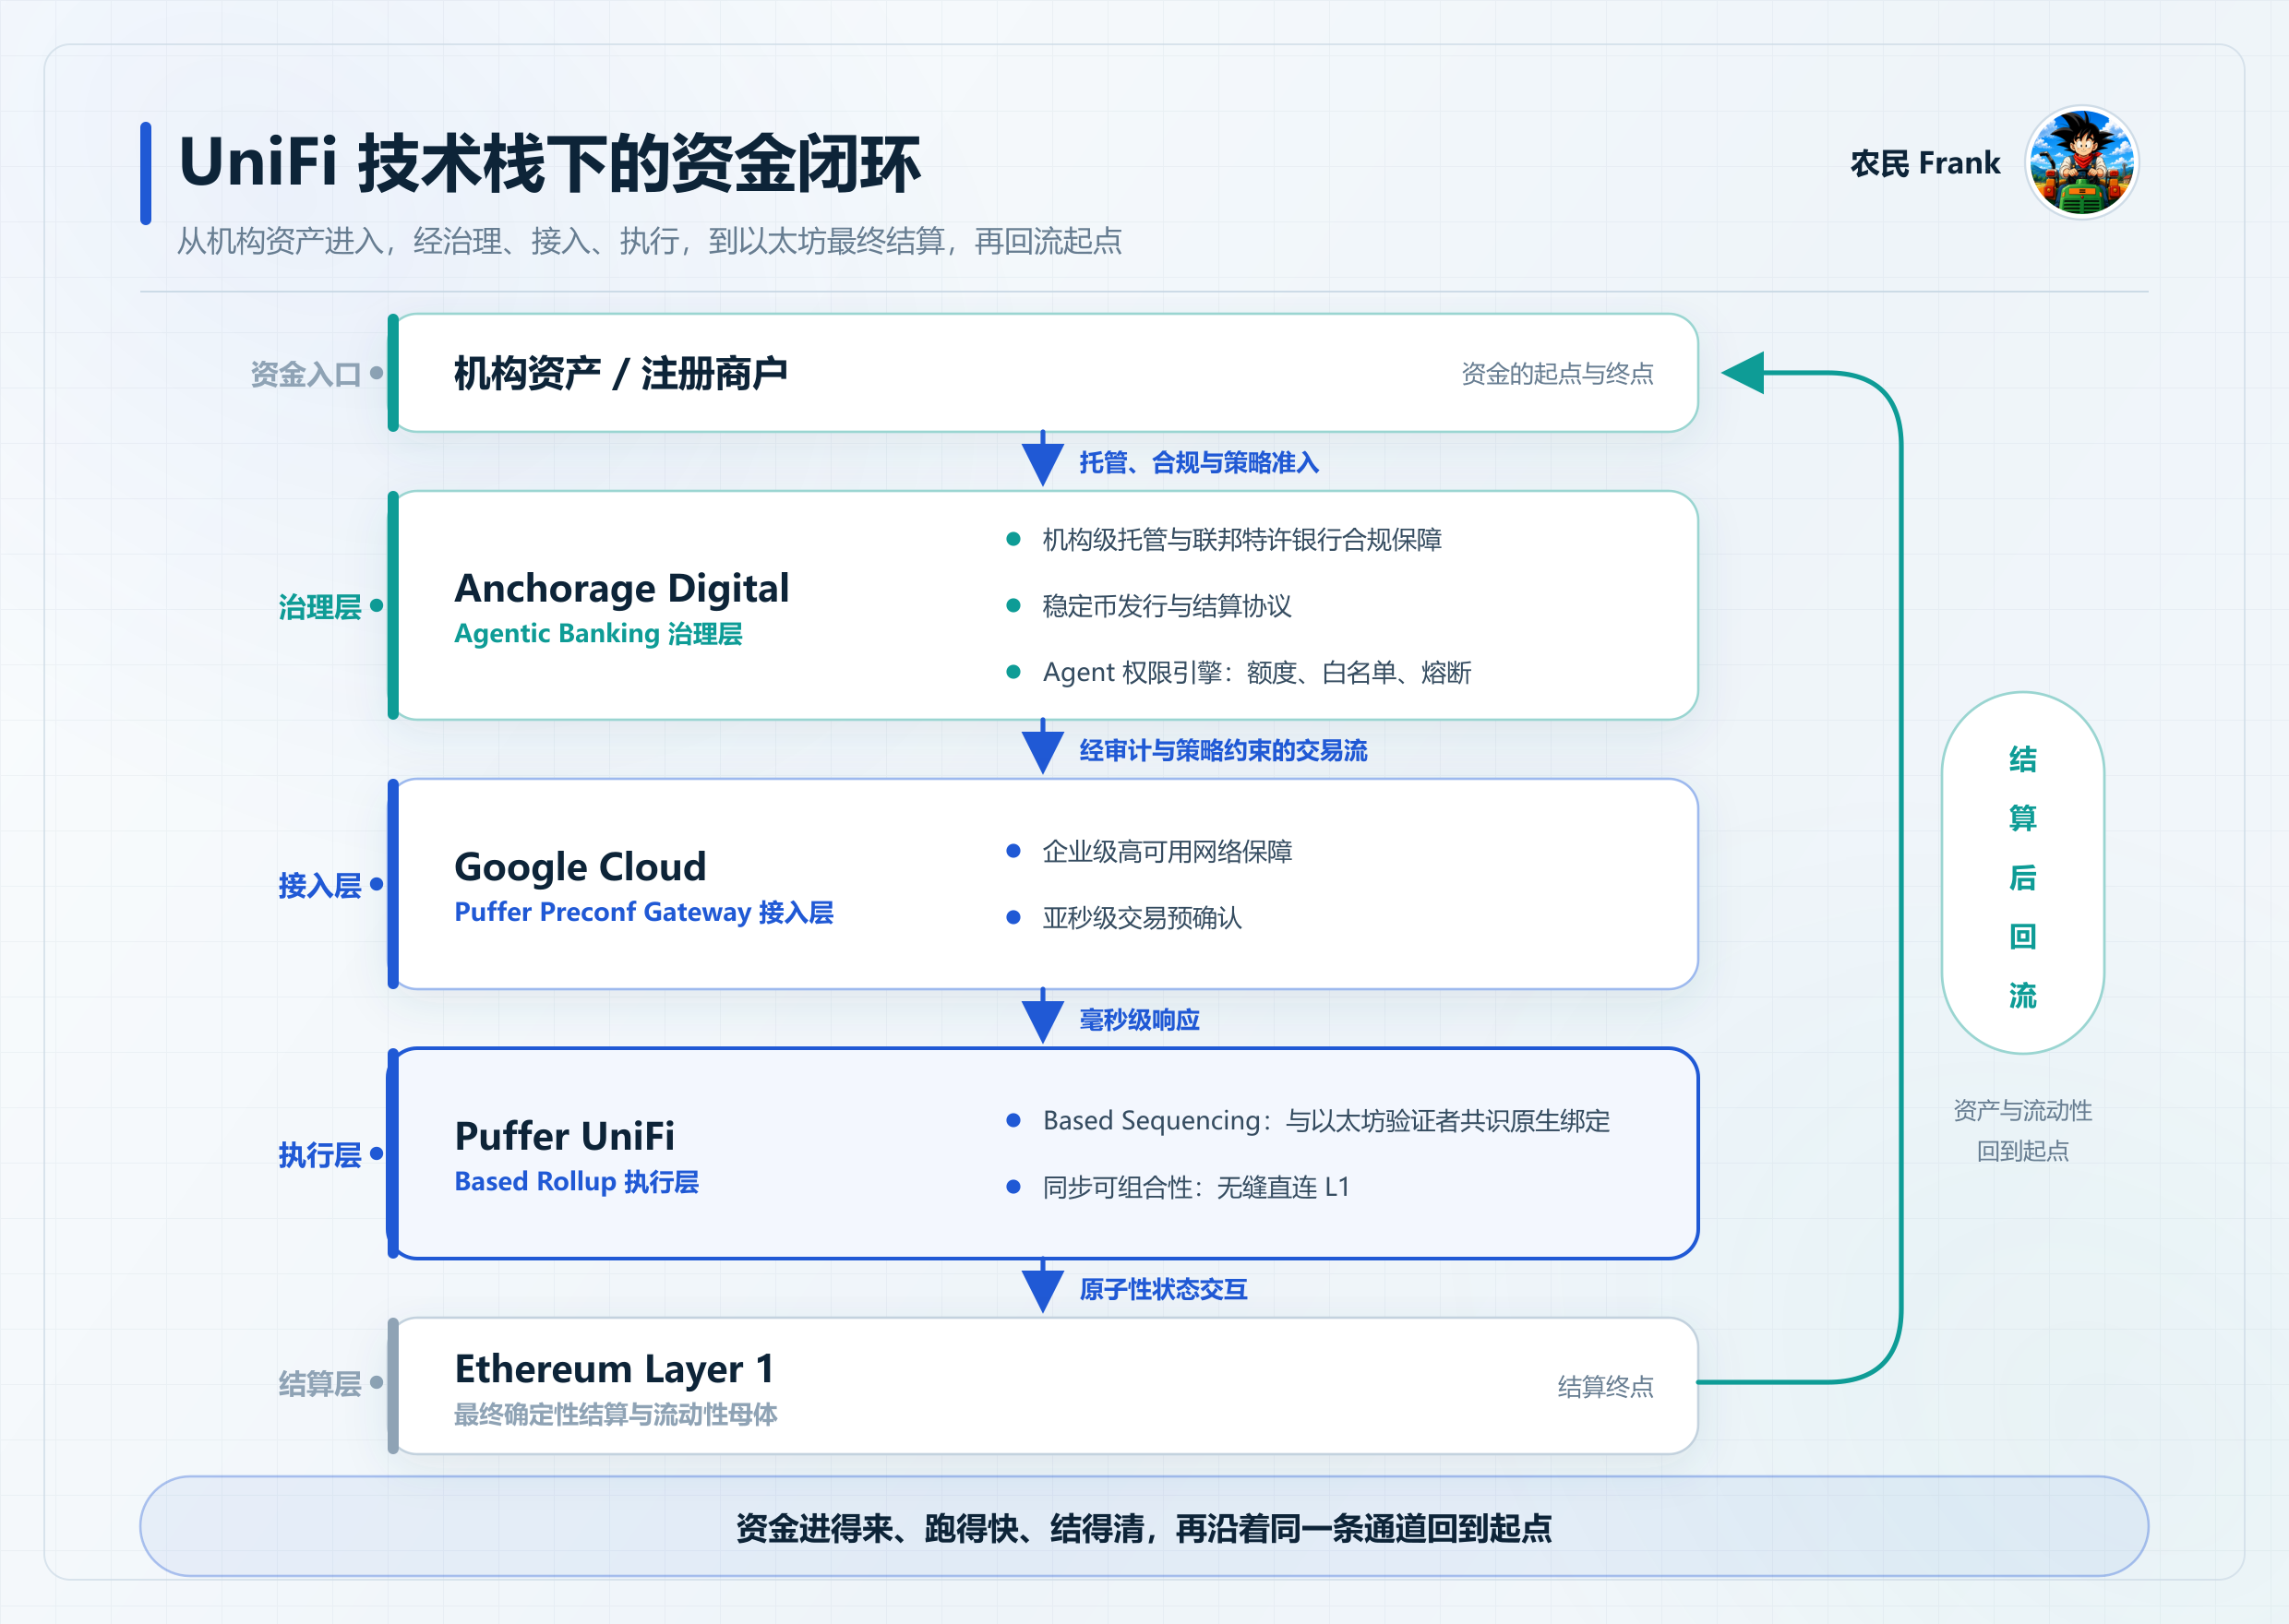Select the Agentic Banking 治理层 subtitle
This screenshot has height=1624, width=2289.
pos(598,634)
